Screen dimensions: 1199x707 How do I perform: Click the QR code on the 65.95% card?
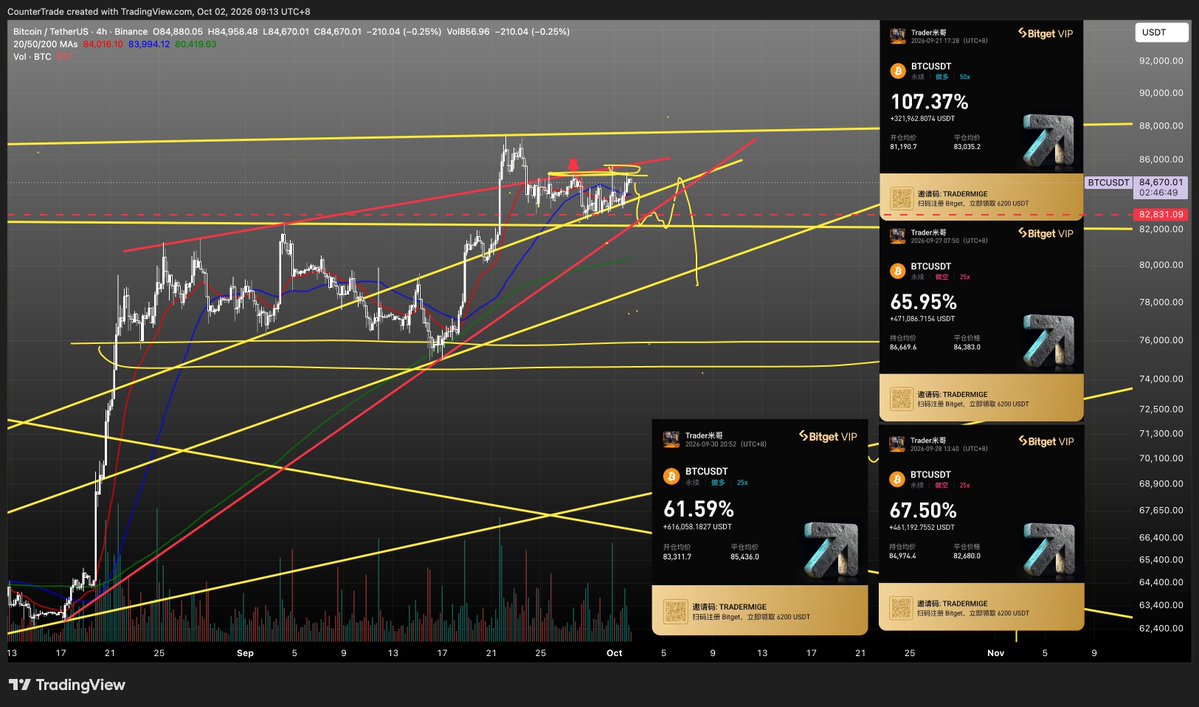902,398
